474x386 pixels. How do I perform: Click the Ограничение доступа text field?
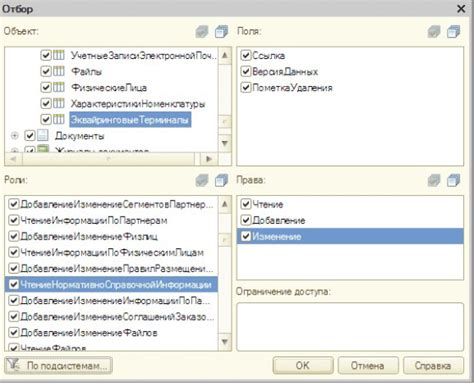coord(350,326)
